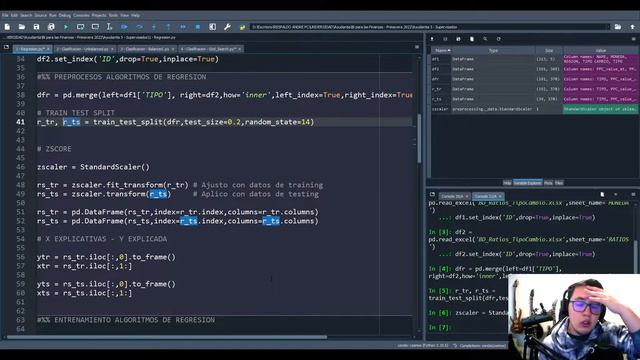The height and width of the screenshot is (360, 640).
Task: Sort variables by Size column
Action: coord(549,51)
